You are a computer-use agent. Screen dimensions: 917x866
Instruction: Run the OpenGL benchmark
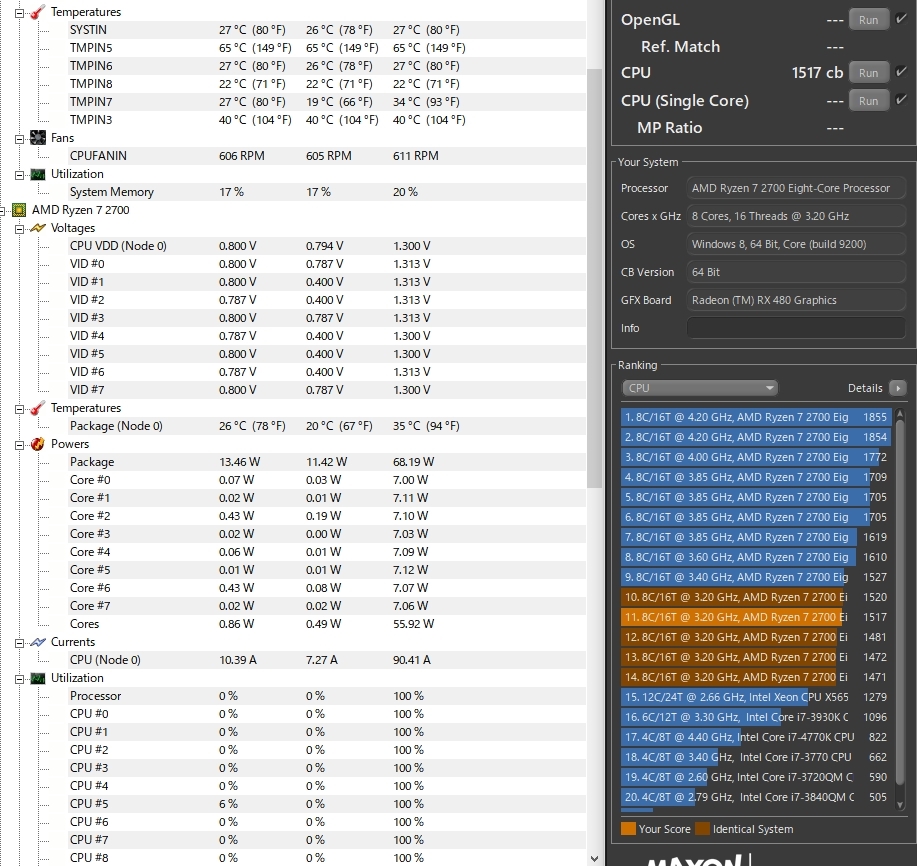pos(868,20)
